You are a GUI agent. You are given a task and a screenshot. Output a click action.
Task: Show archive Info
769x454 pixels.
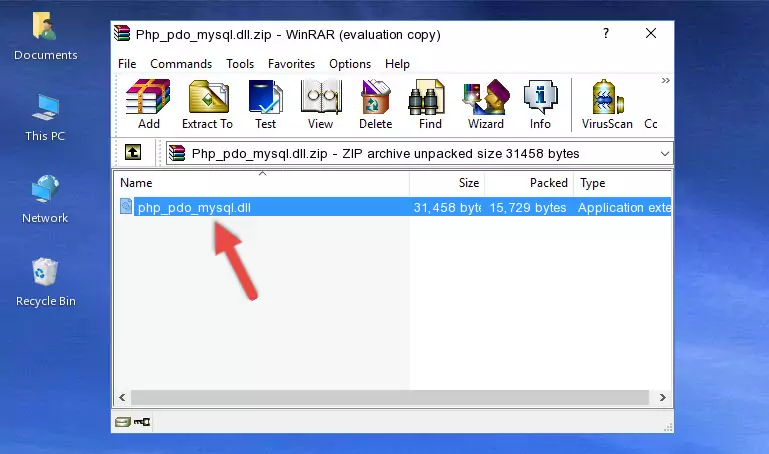point(540,104)
